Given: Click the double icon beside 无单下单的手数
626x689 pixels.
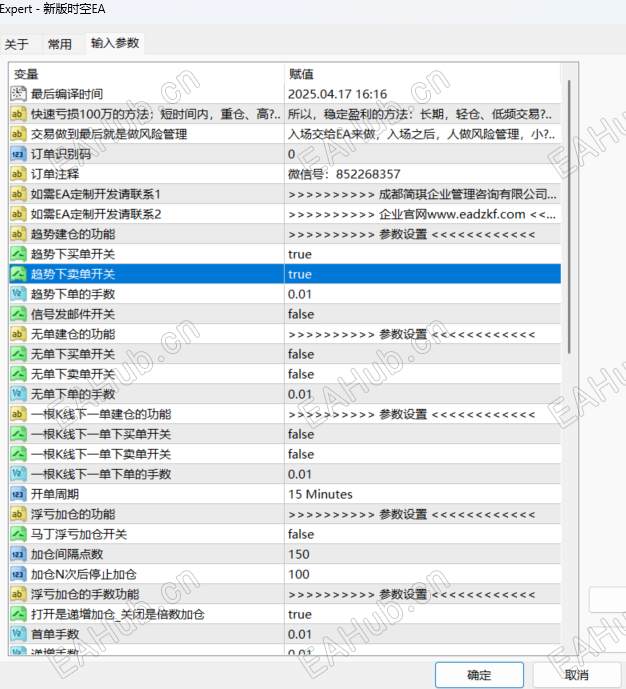Looking at the screenshot, I should [x=18, y=394].
